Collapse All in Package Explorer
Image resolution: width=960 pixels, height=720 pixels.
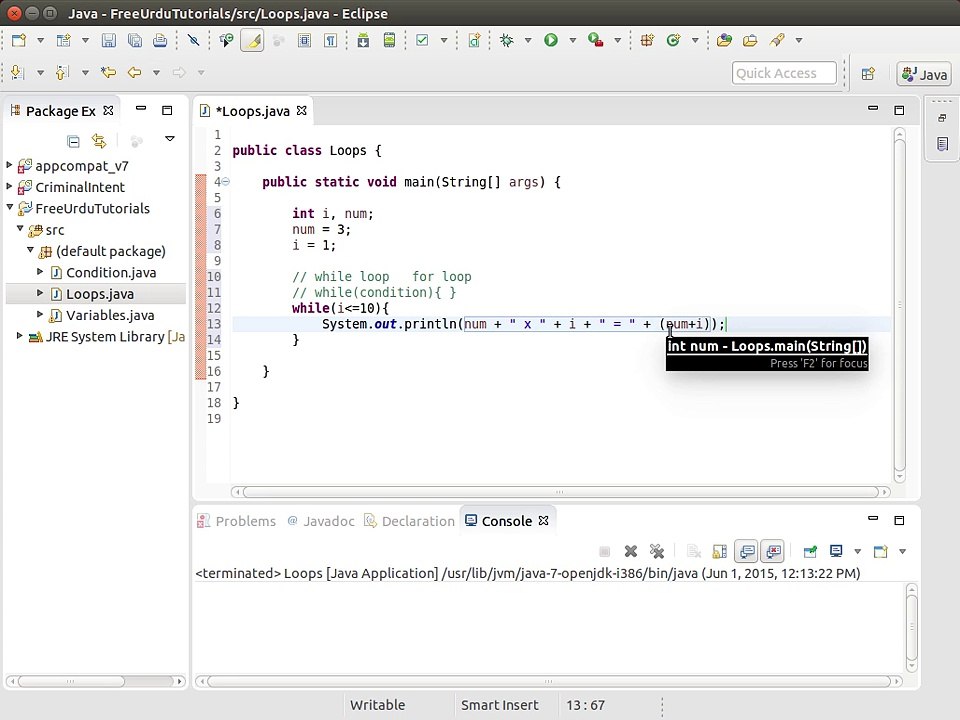pyautogui.click(x=73, y=142)
